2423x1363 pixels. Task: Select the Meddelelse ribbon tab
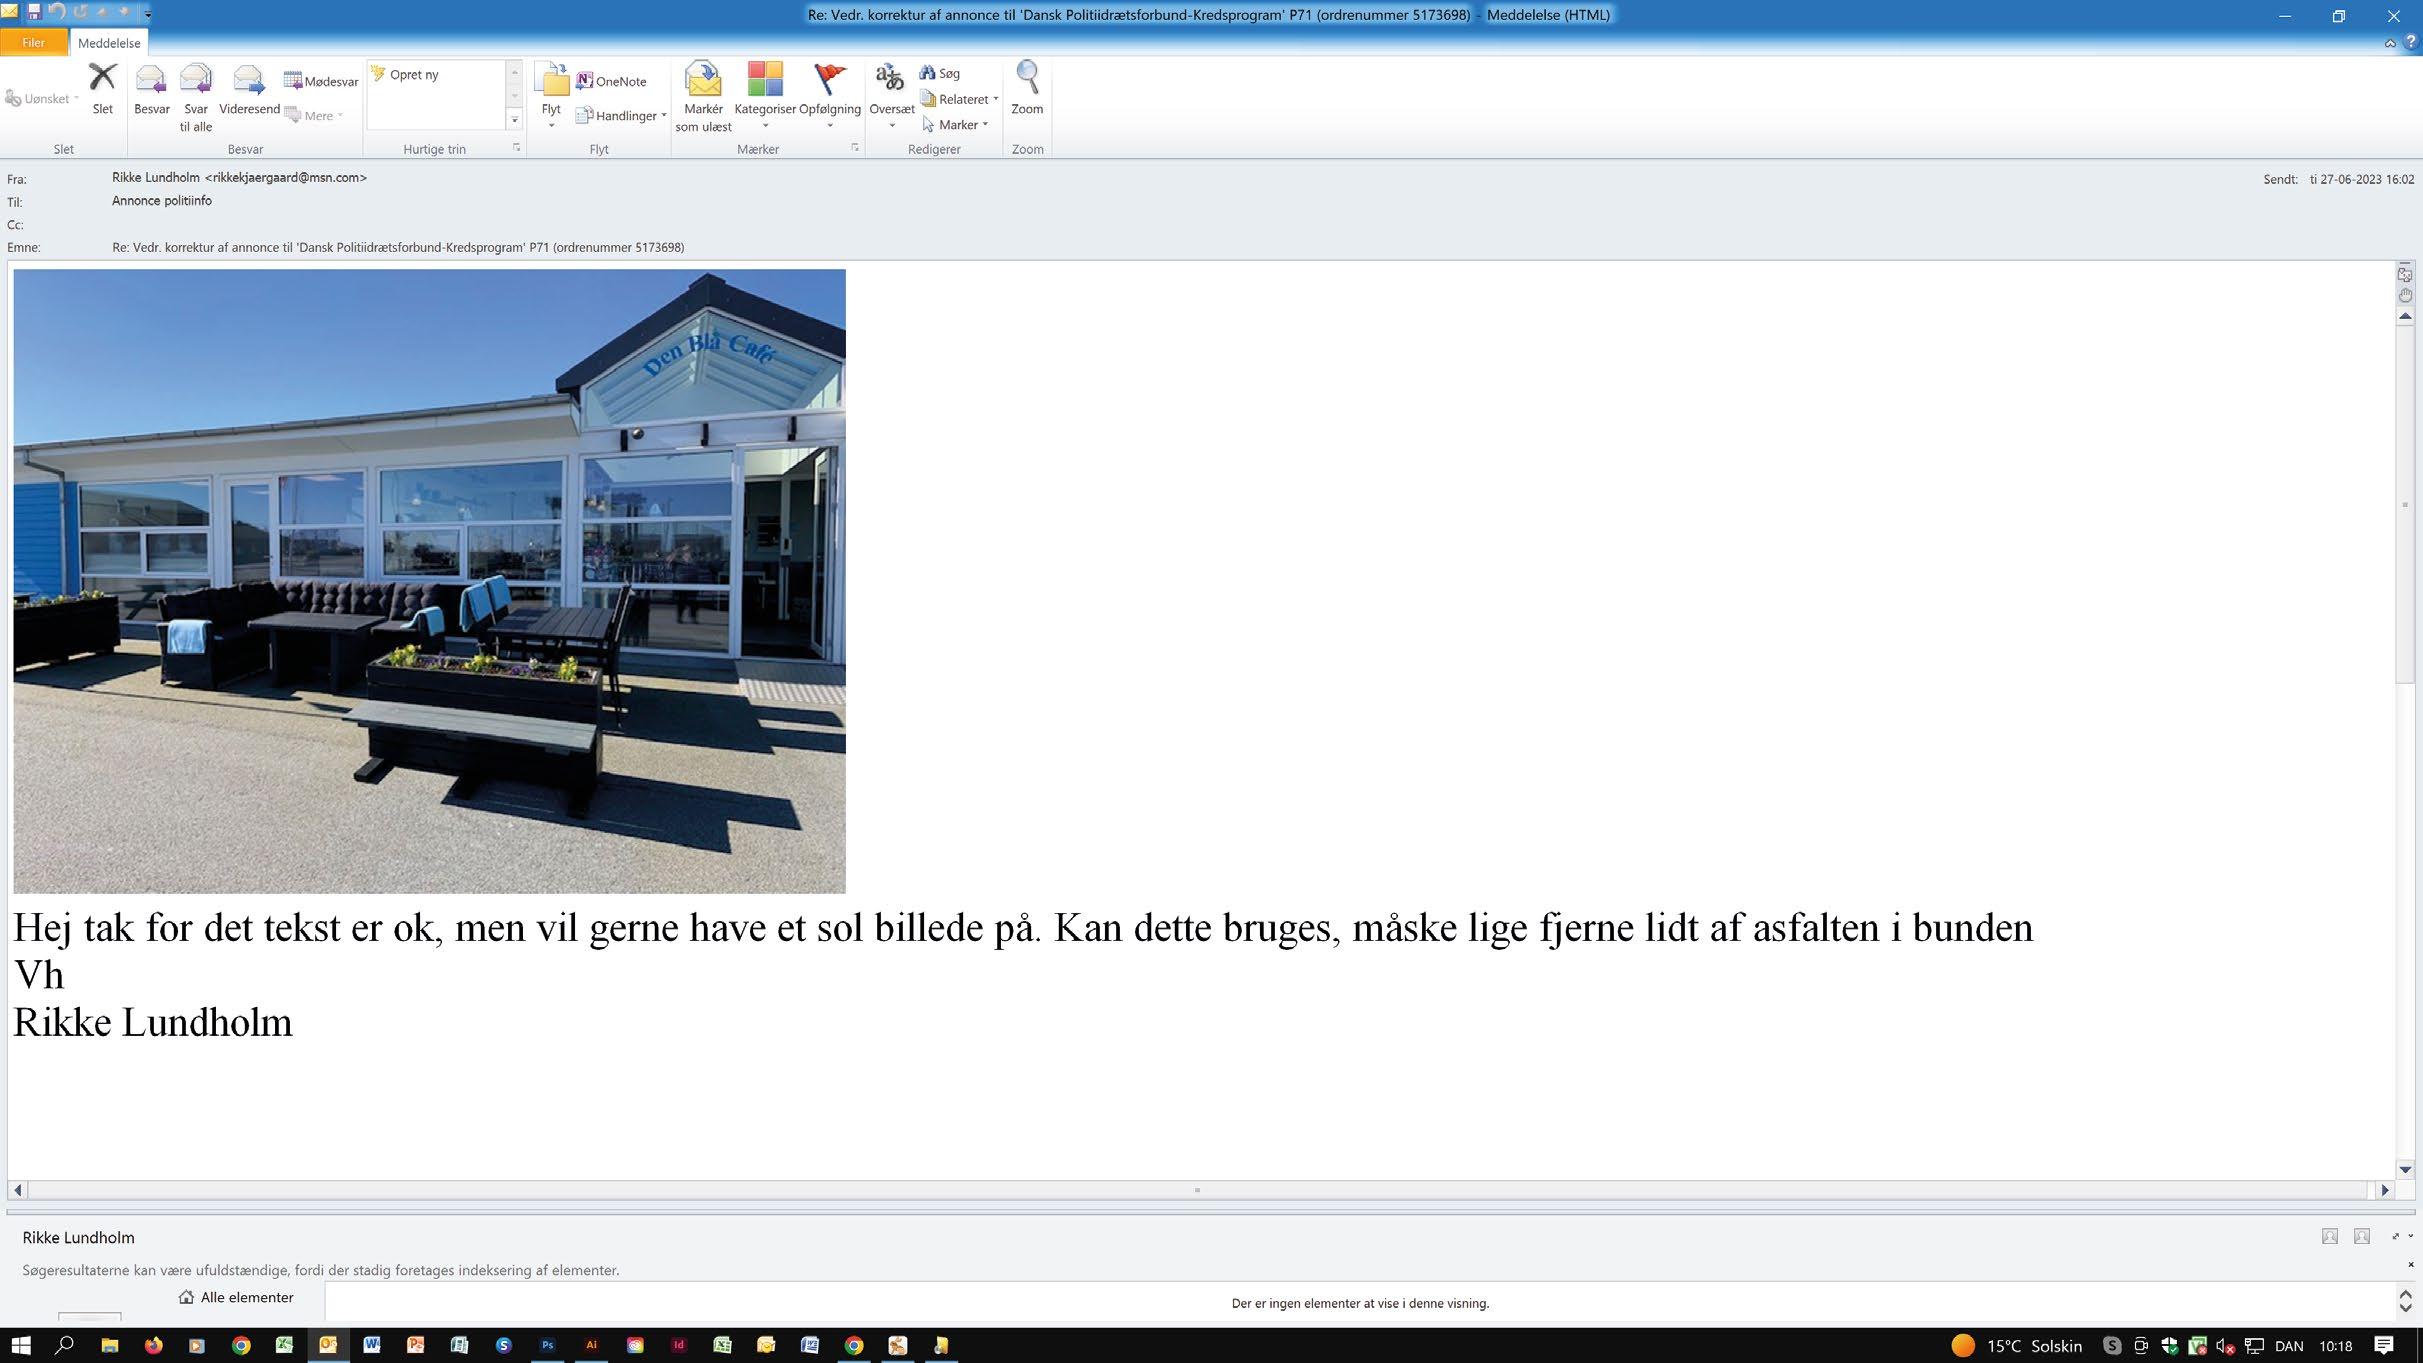(109, 43)
